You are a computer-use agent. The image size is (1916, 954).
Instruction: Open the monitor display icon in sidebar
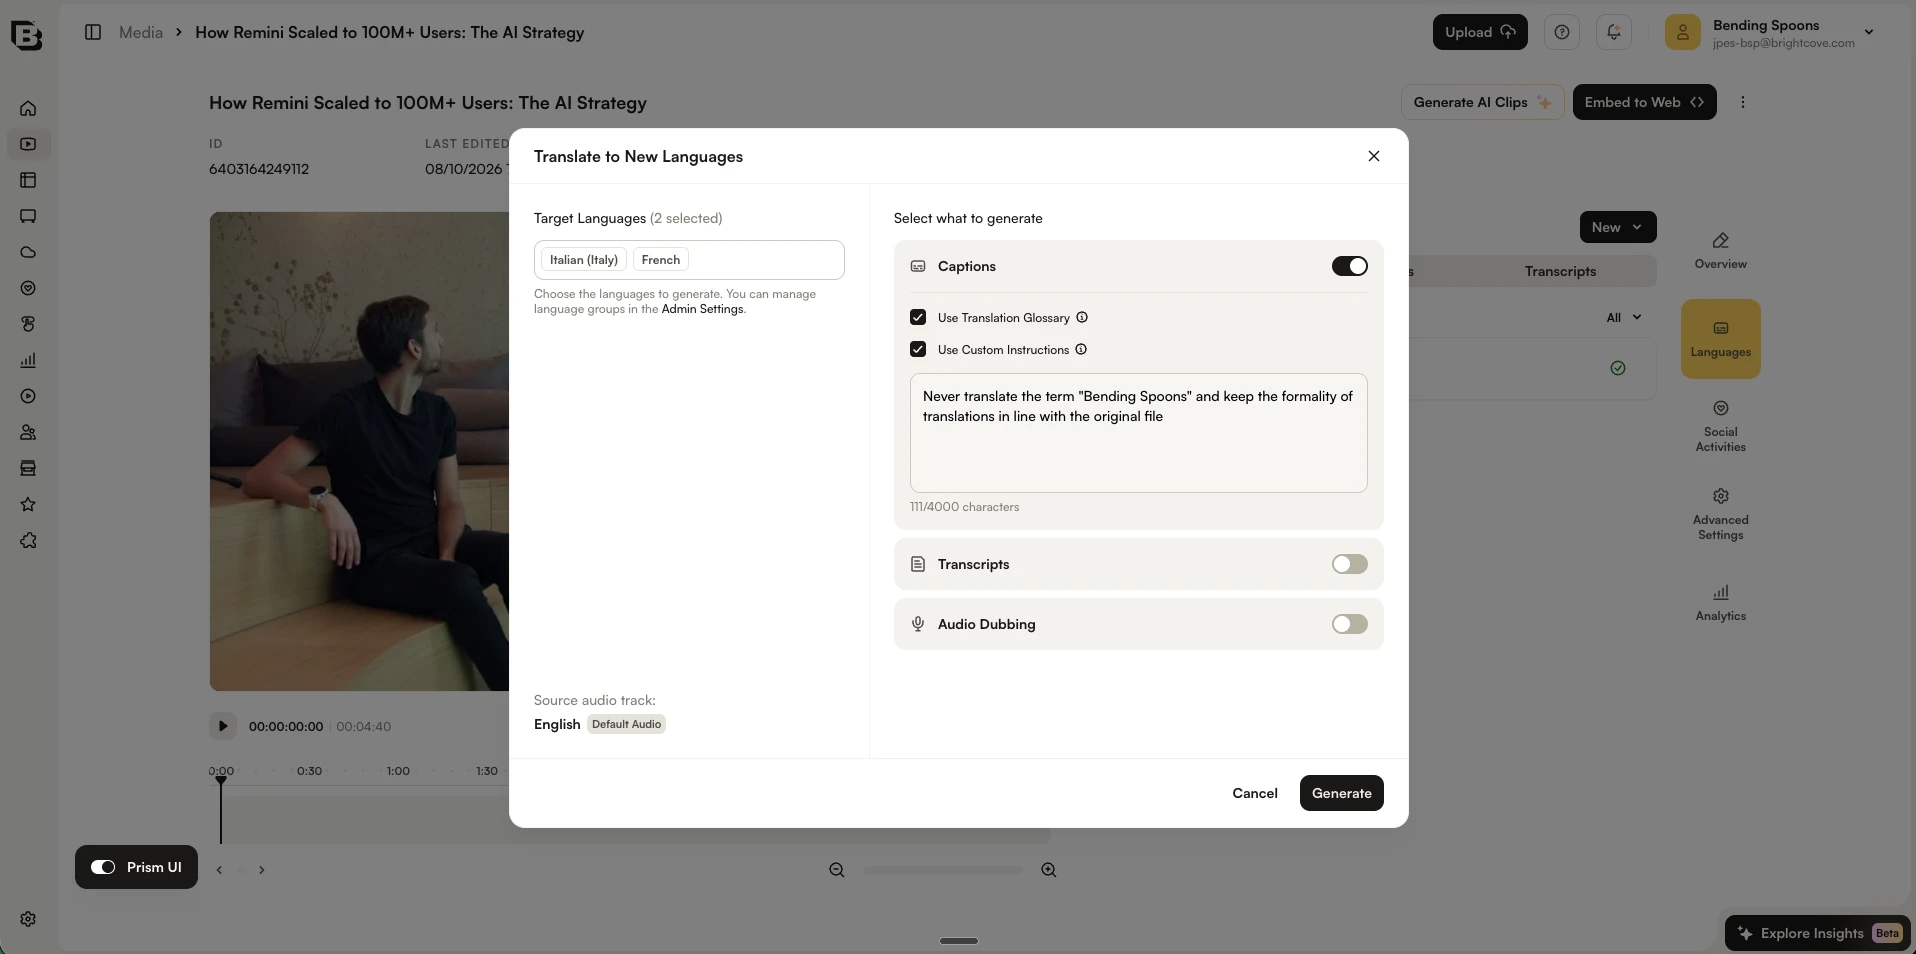[28, 216]
